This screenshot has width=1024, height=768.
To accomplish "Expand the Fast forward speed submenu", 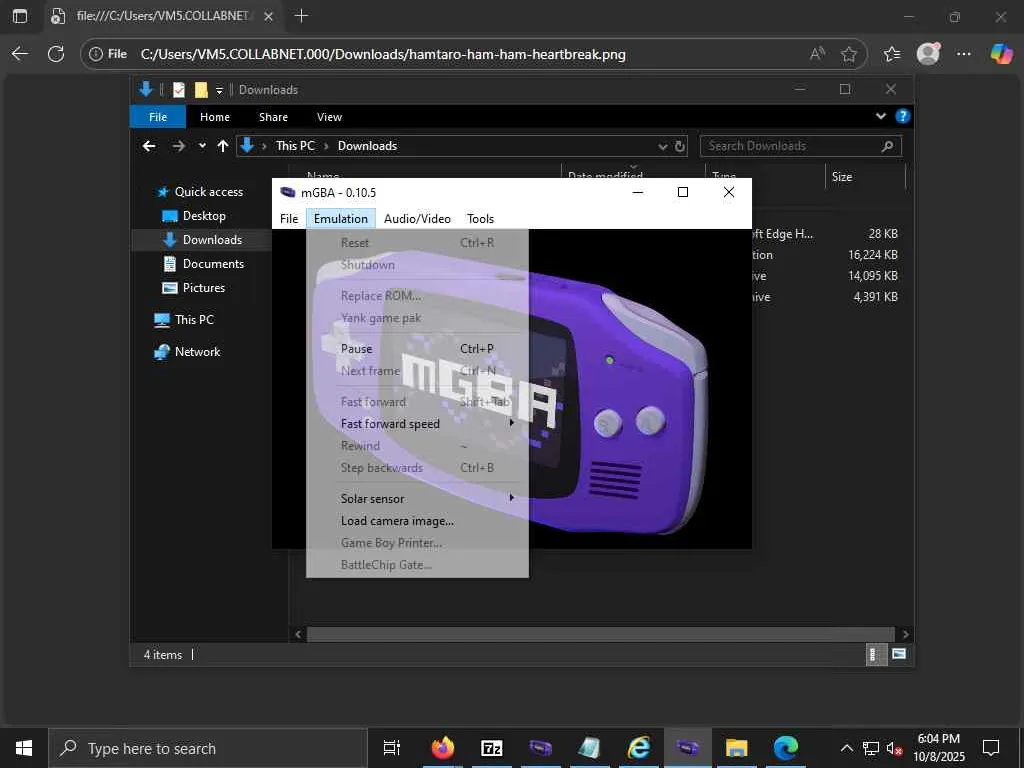I will [417, 424].
